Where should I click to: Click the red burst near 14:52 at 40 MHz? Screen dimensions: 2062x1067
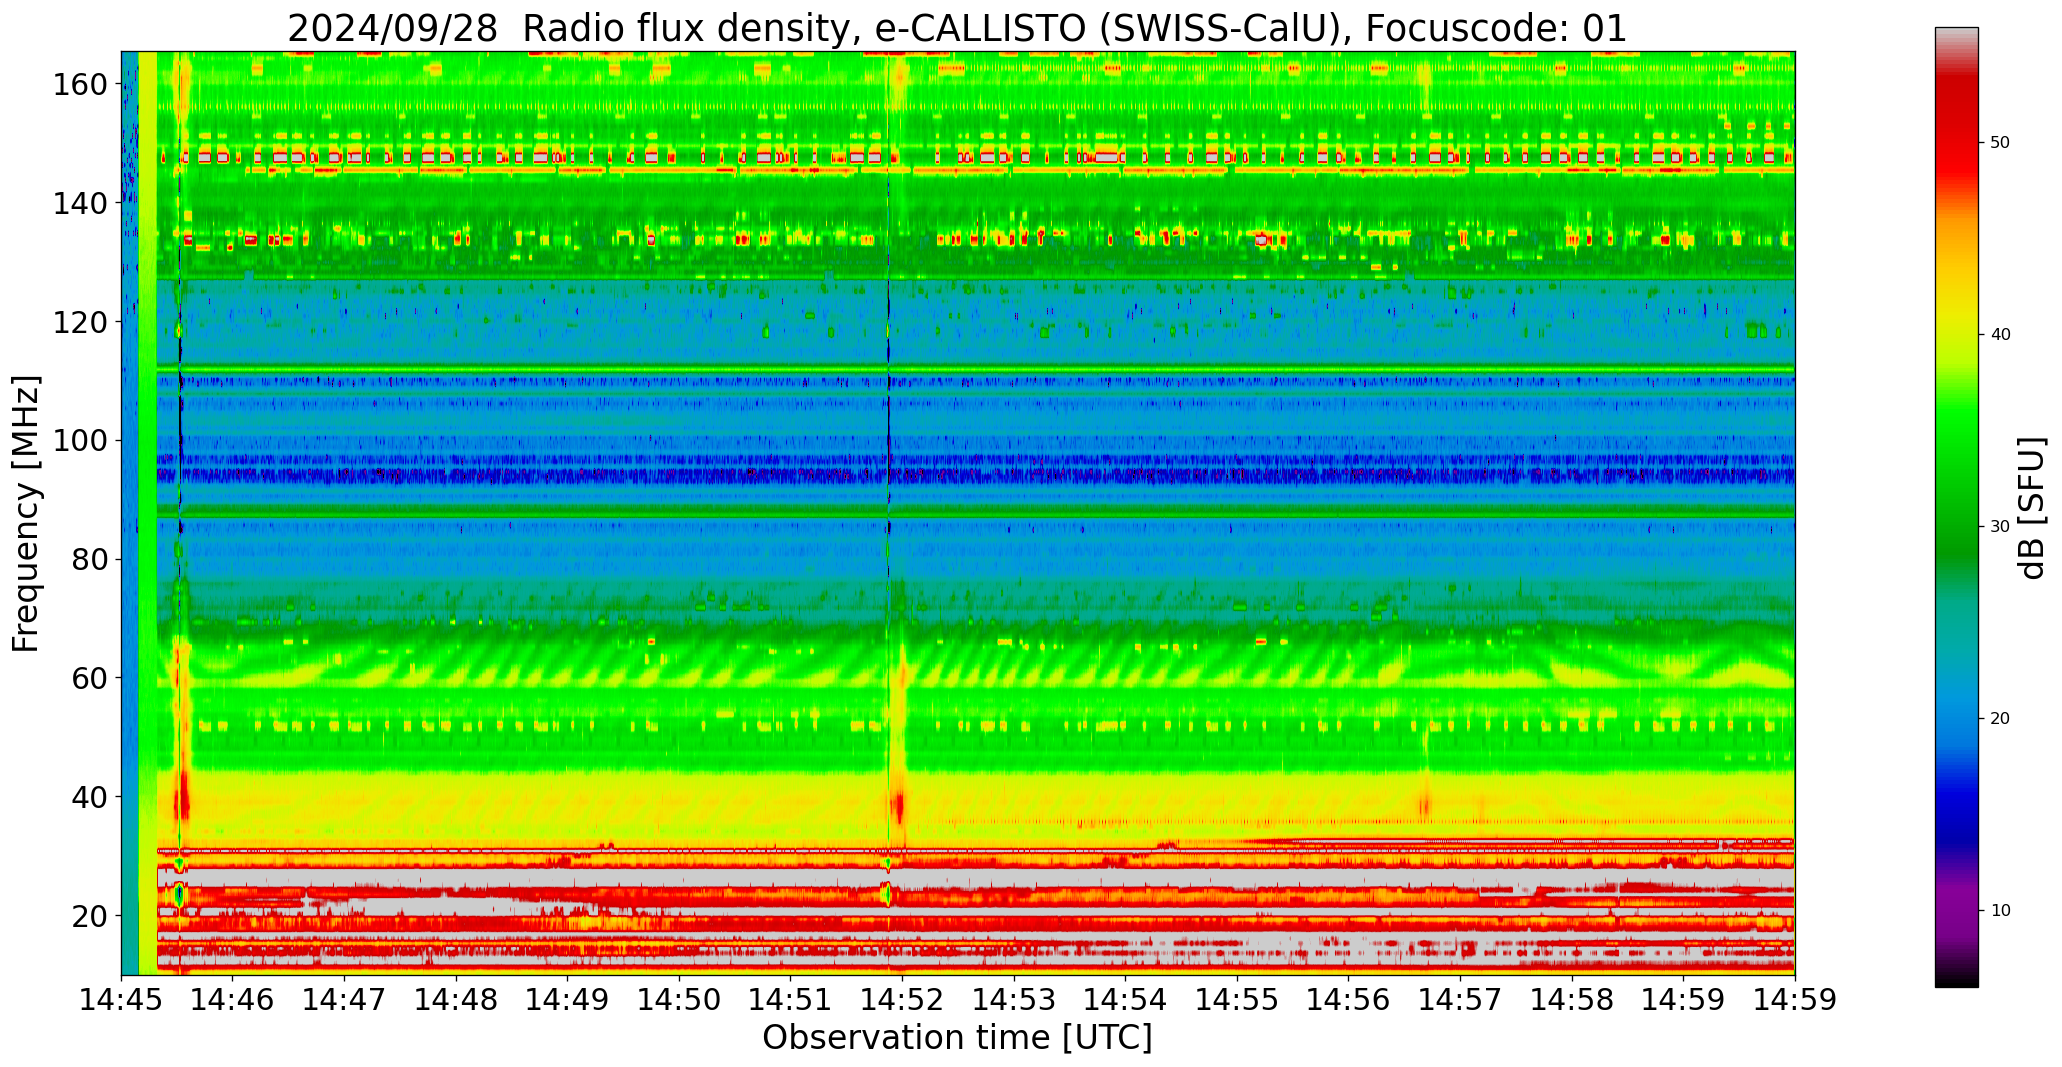pyautogui.click(x=898, y=805)
